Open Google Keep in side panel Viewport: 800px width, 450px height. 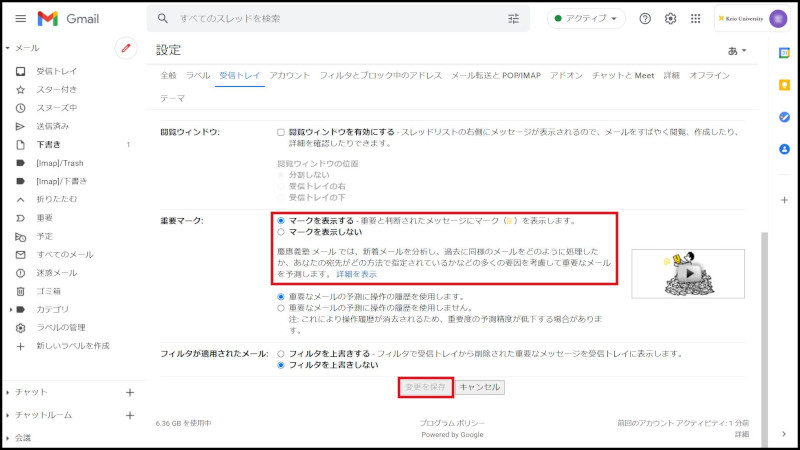tap(784, 85)
